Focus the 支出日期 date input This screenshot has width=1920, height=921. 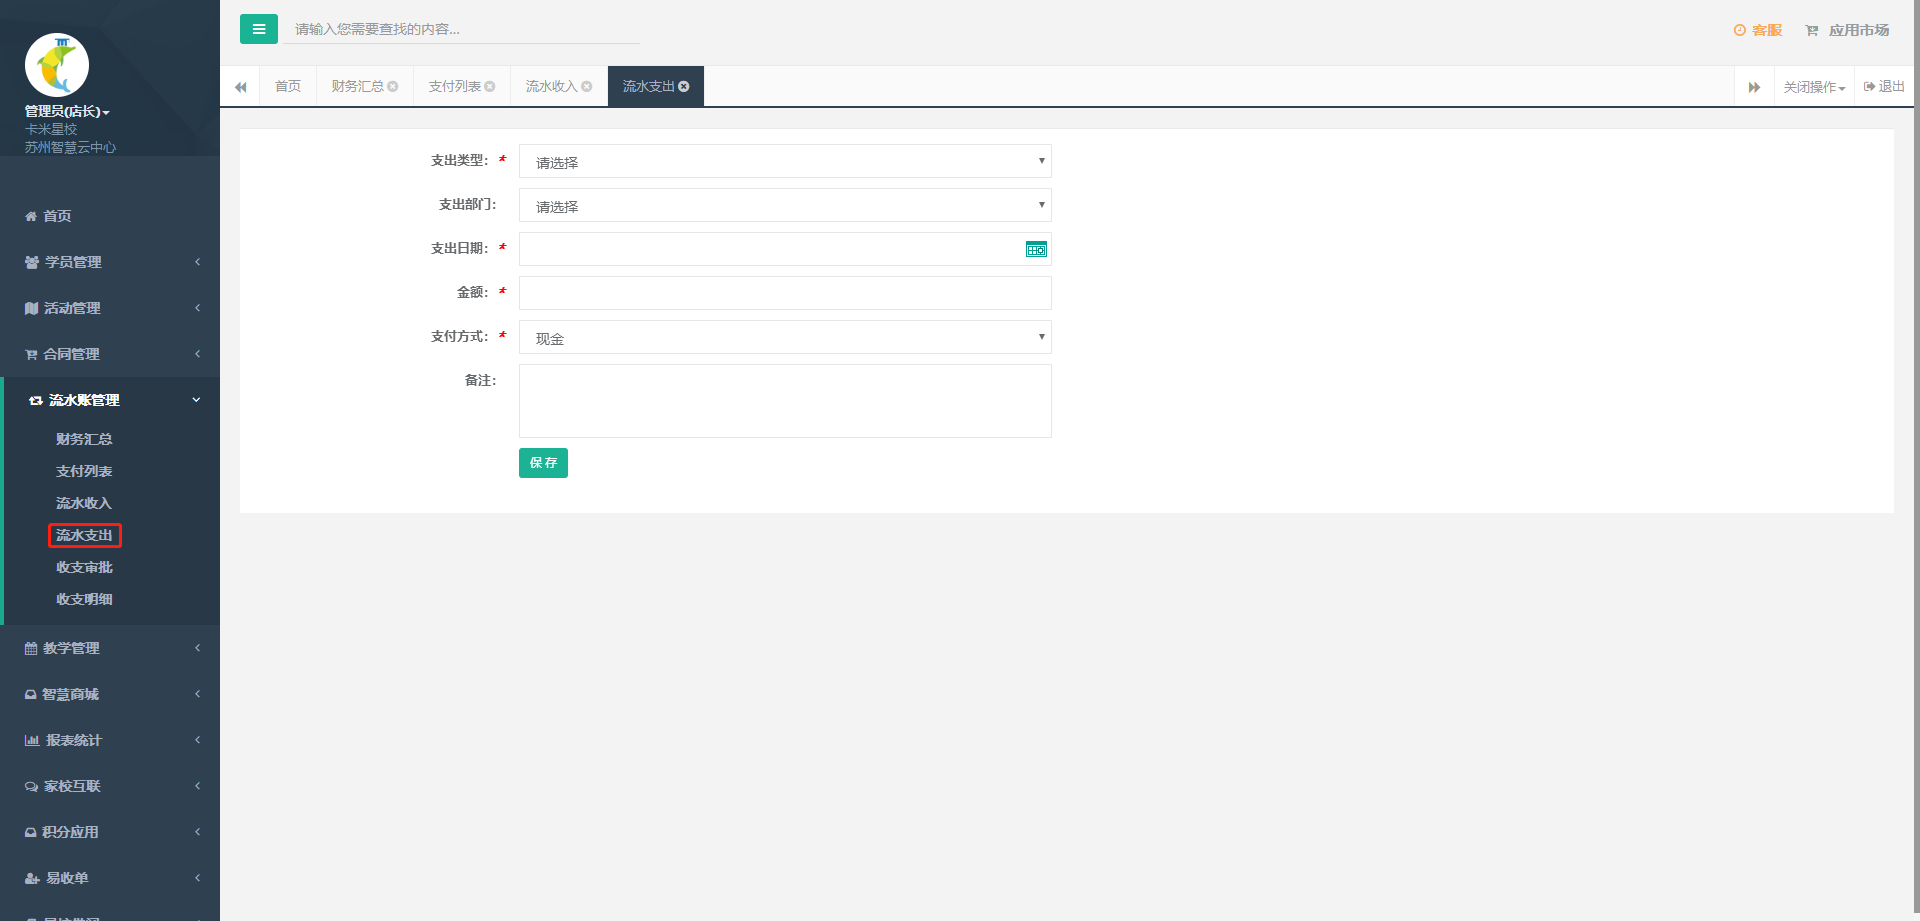pos(785,249)
